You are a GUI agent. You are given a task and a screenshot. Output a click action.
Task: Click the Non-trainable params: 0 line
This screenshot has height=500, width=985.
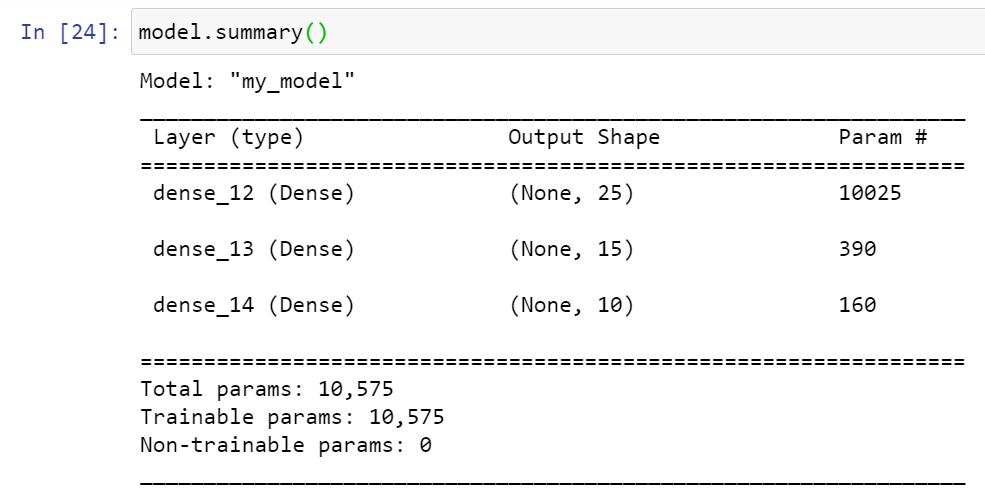click(x=286, y=445)
